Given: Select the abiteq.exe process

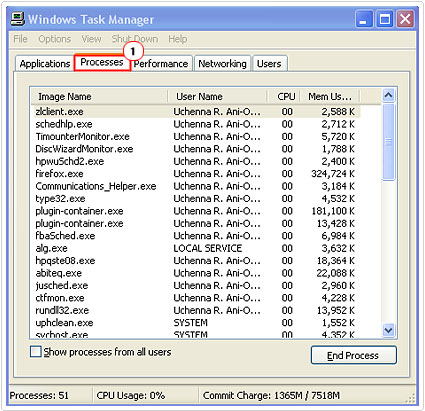Looking at the screenshot, I should click(x=196, y=273).
